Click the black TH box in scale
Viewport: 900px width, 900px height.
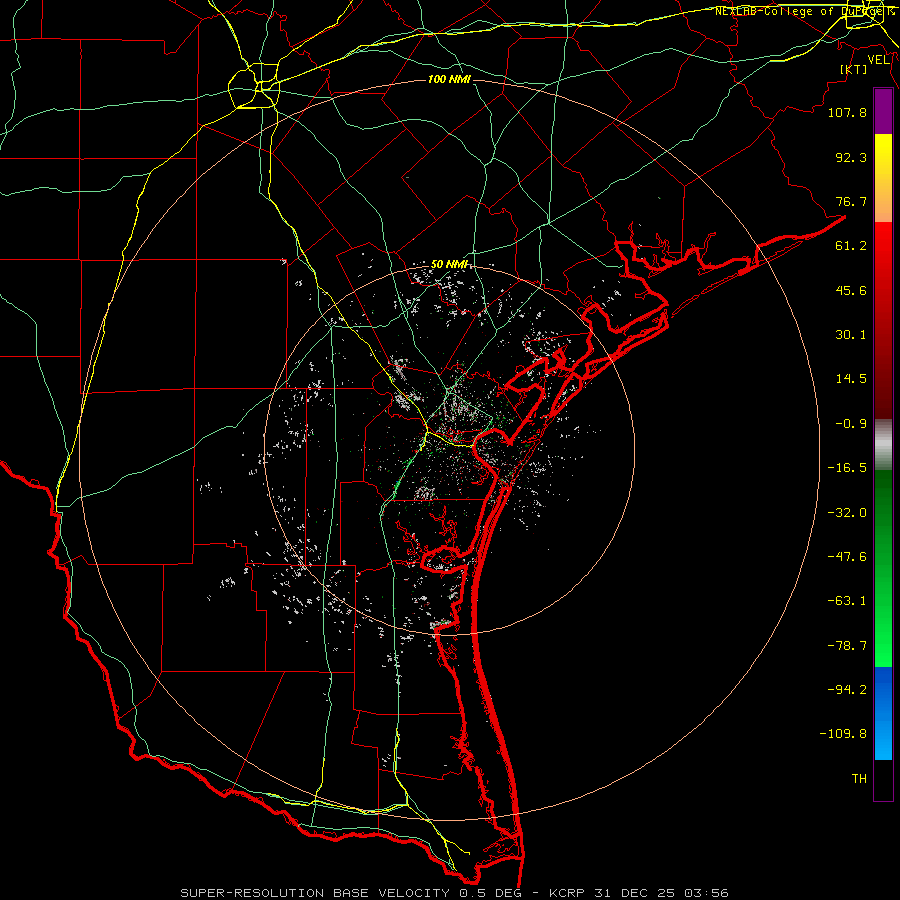883,779
